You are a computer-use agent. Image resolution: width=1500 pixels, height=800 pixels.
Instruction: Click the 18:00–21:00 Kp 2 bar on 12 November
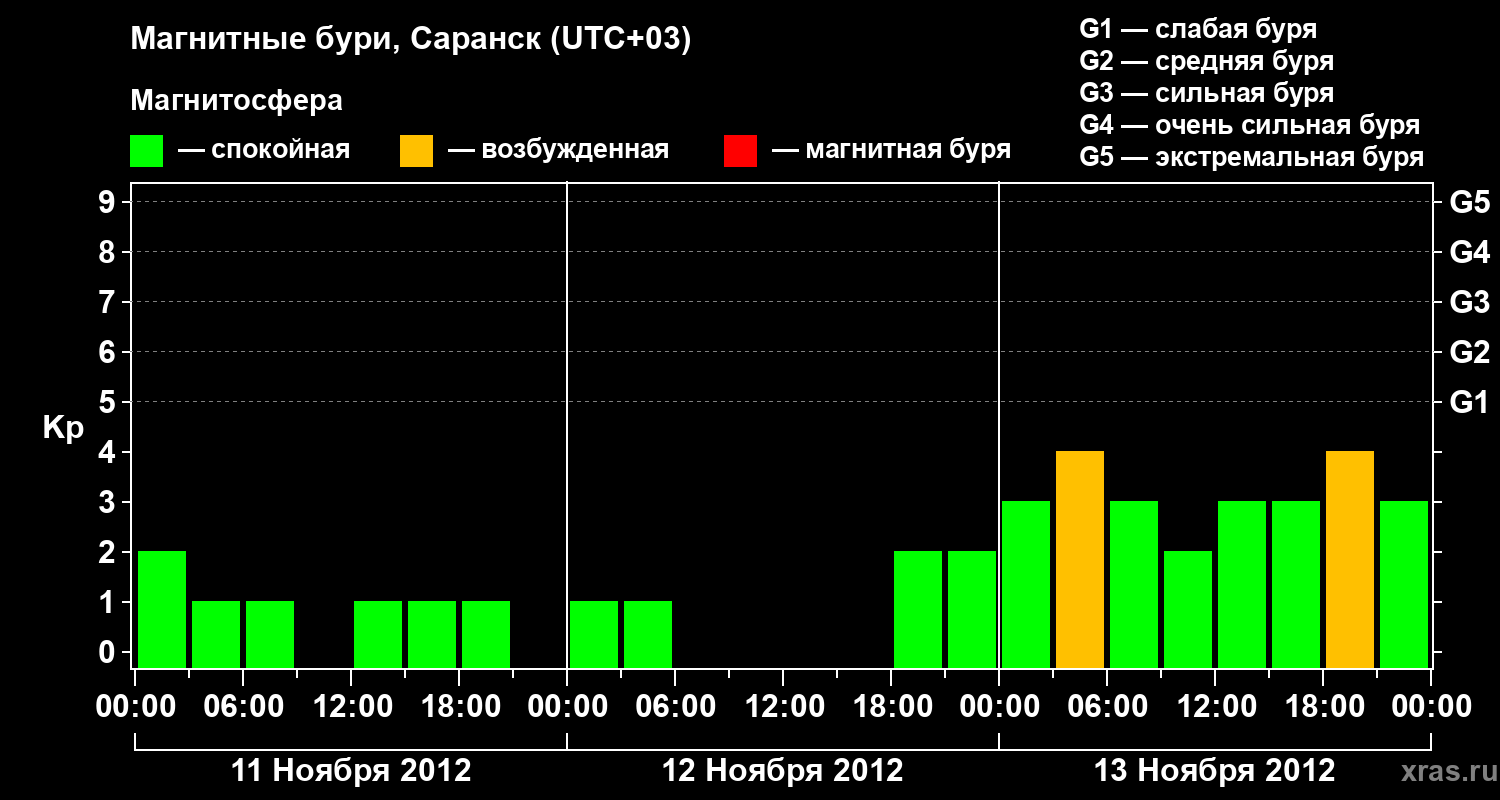click(918, 609)
